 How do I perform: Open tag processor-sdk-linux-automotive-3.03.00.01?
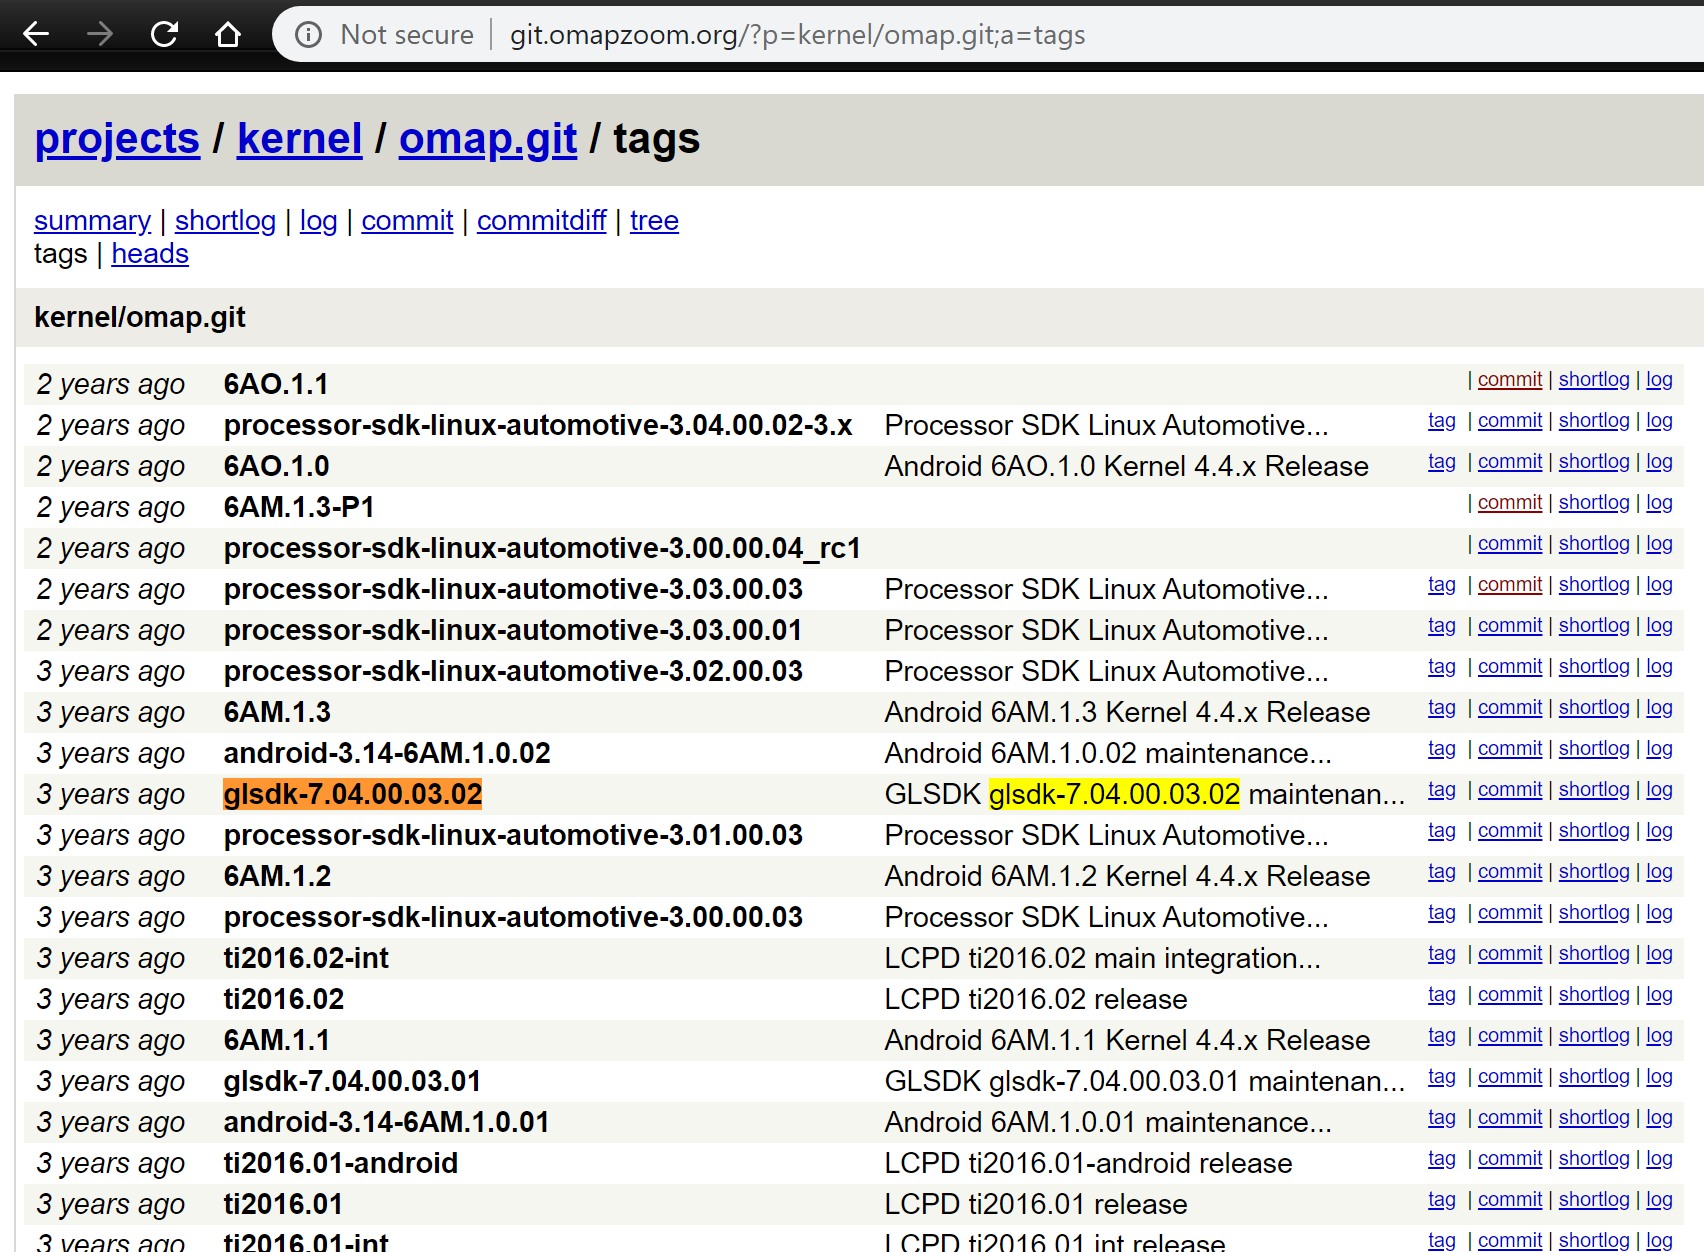point(513,630)
